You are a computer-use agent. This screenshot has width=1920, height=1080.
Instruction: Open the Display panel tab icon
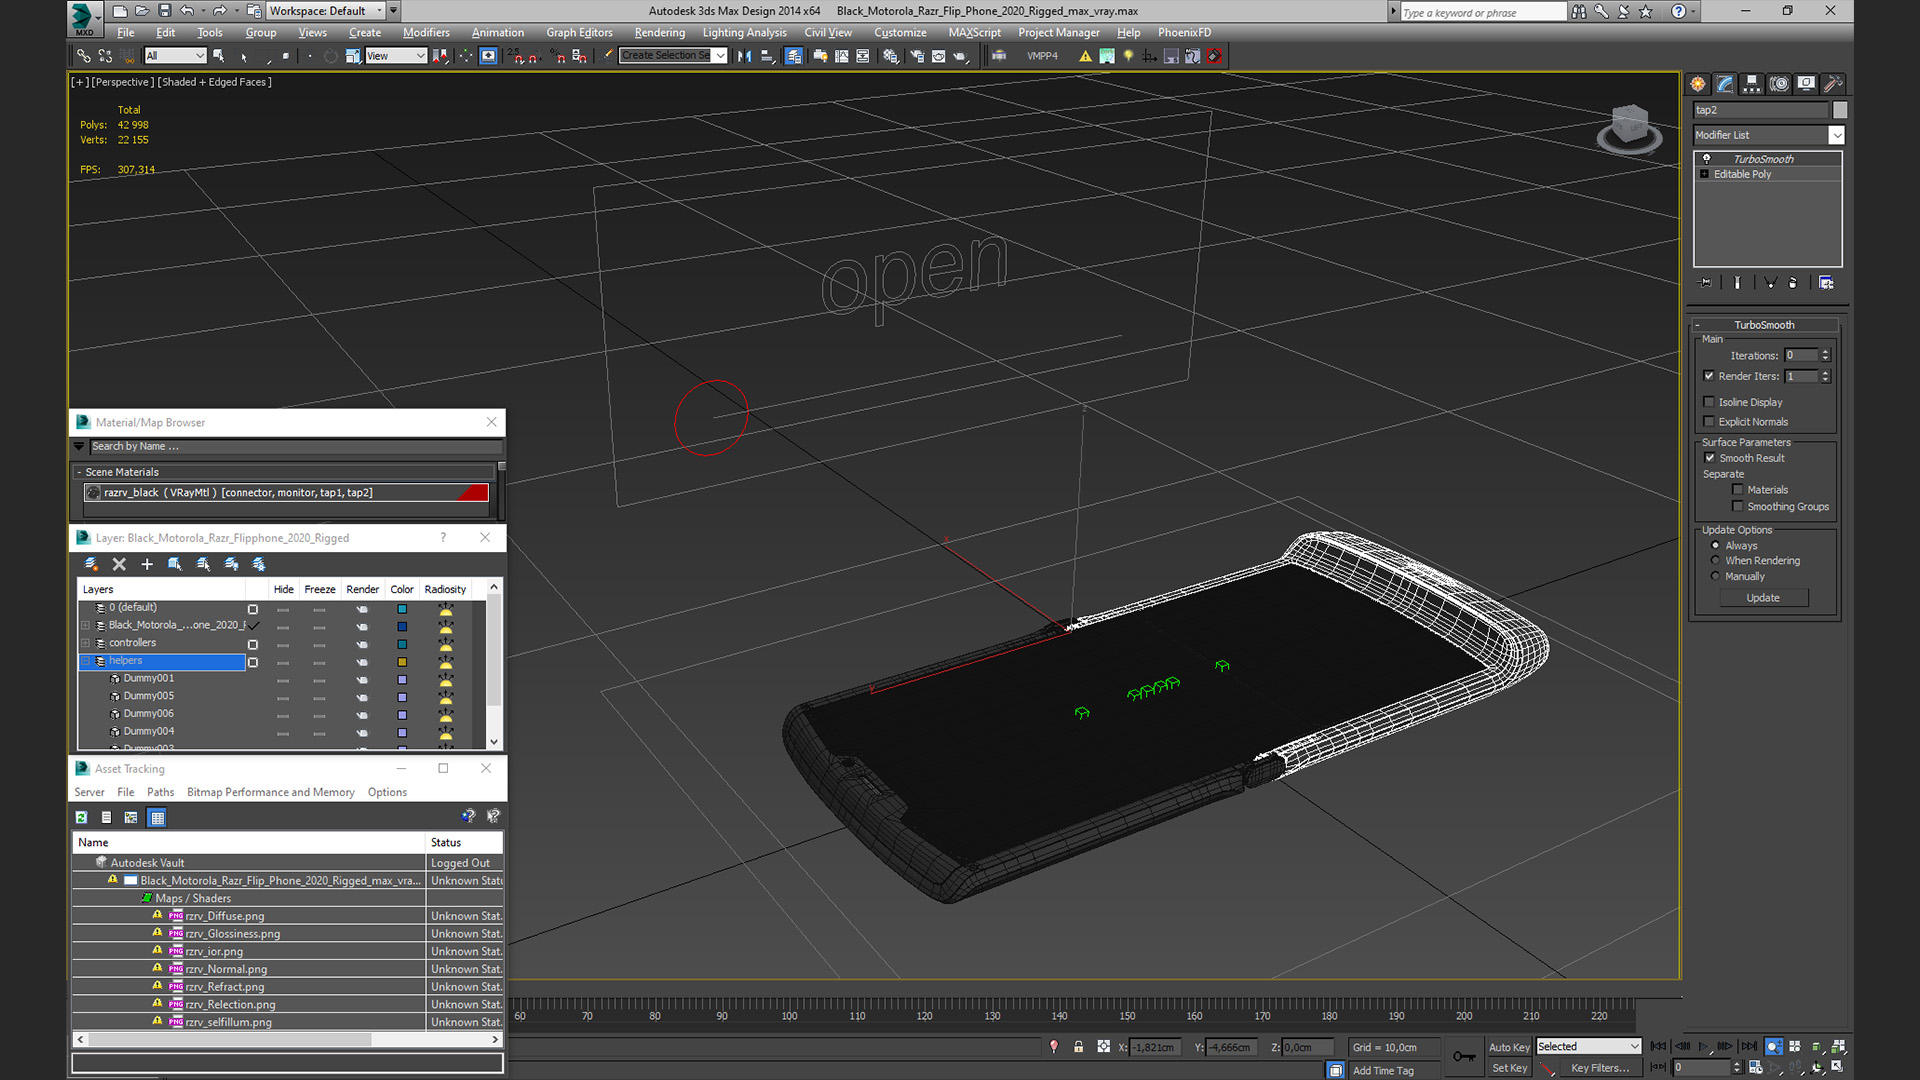(1806, 84)
